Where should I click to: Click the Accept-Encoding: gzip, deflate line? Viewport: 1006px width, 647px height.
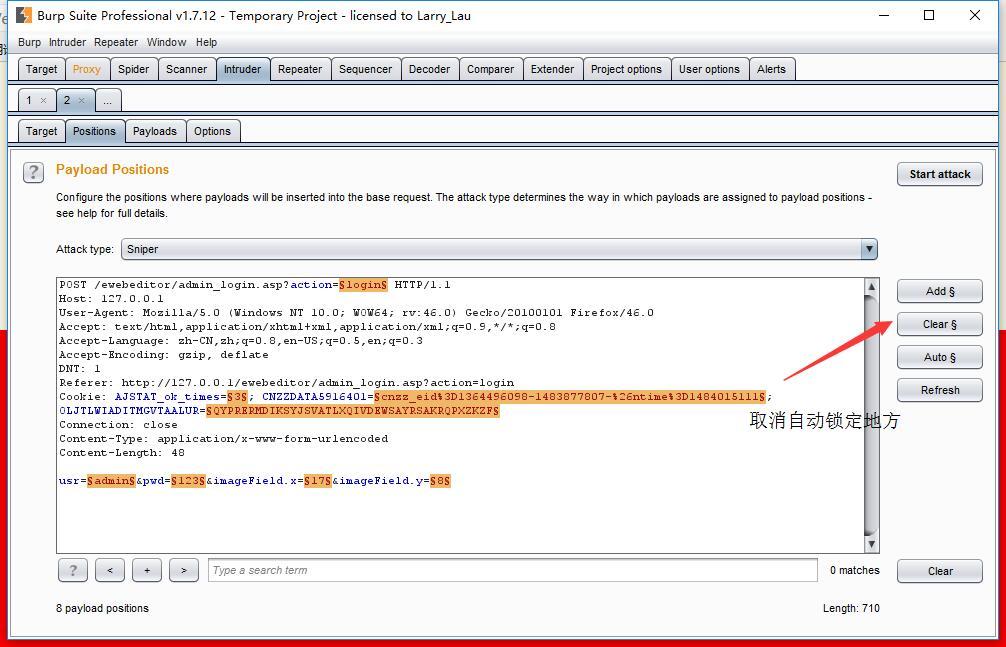point(164,355)
